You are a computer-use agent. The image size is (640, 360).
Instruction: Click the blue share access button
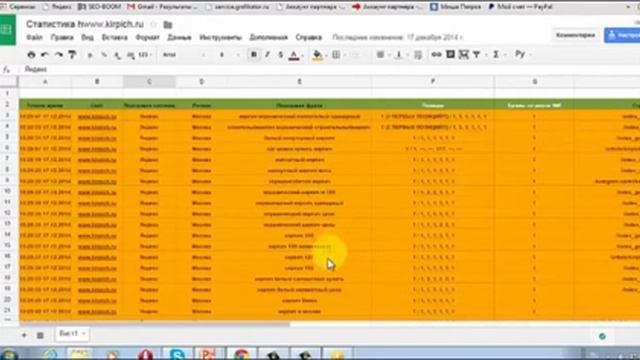(x=622, y=36)
